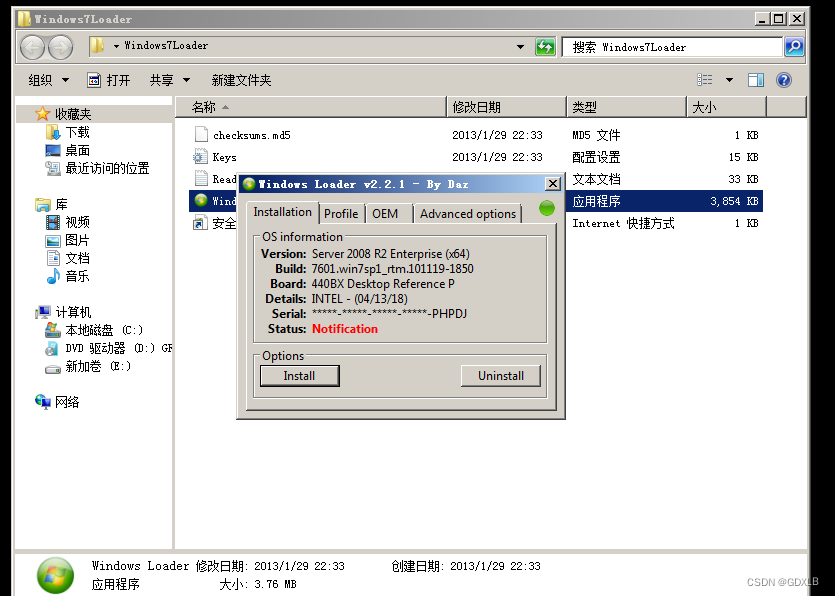
Task: Select the Keys configuration file icon
Action: [200, 157]
